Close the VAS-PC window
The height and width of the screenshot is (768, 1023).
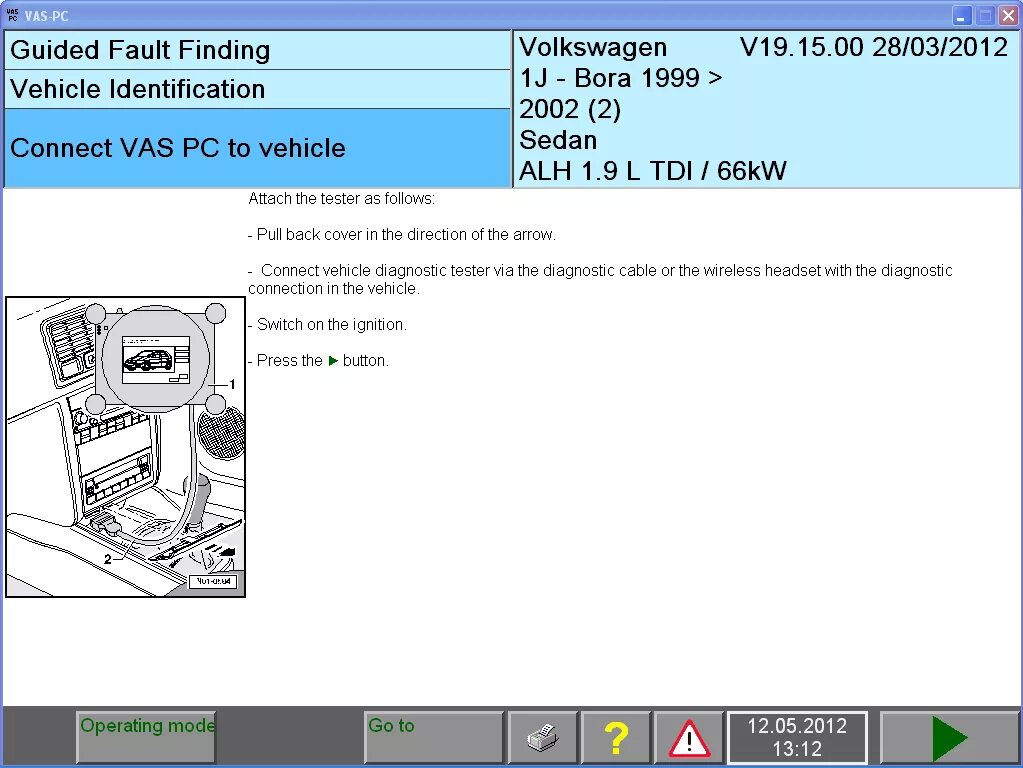[x=1008, y=16]
